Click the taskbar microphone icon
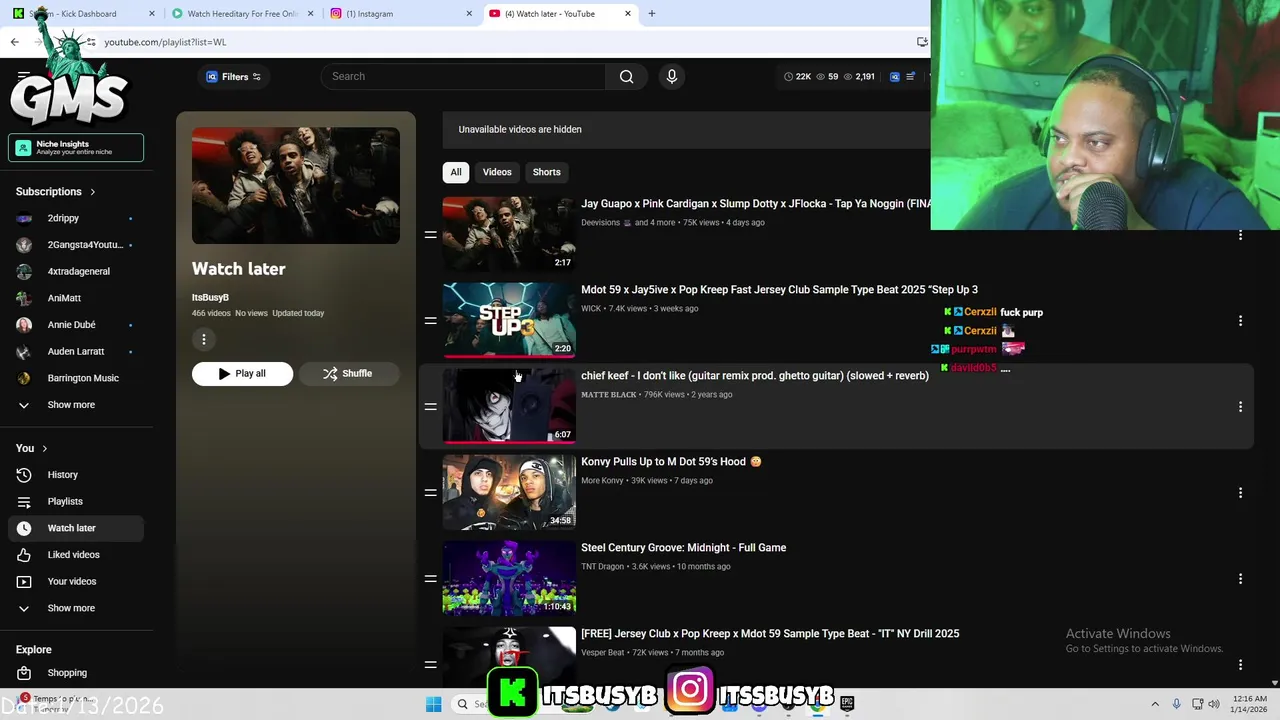The width and height of the screenshot is (1280, 720). (x=1176, y=704)
